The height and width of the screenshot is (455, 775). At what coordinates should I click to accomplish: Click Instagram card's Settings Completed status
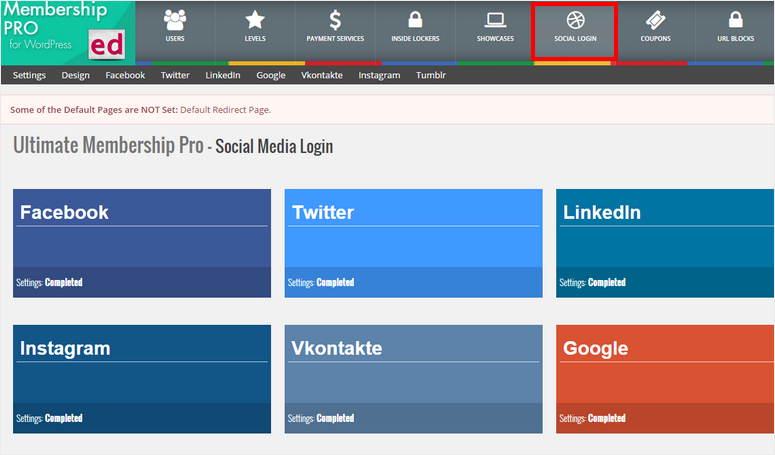tap(49, 418)
